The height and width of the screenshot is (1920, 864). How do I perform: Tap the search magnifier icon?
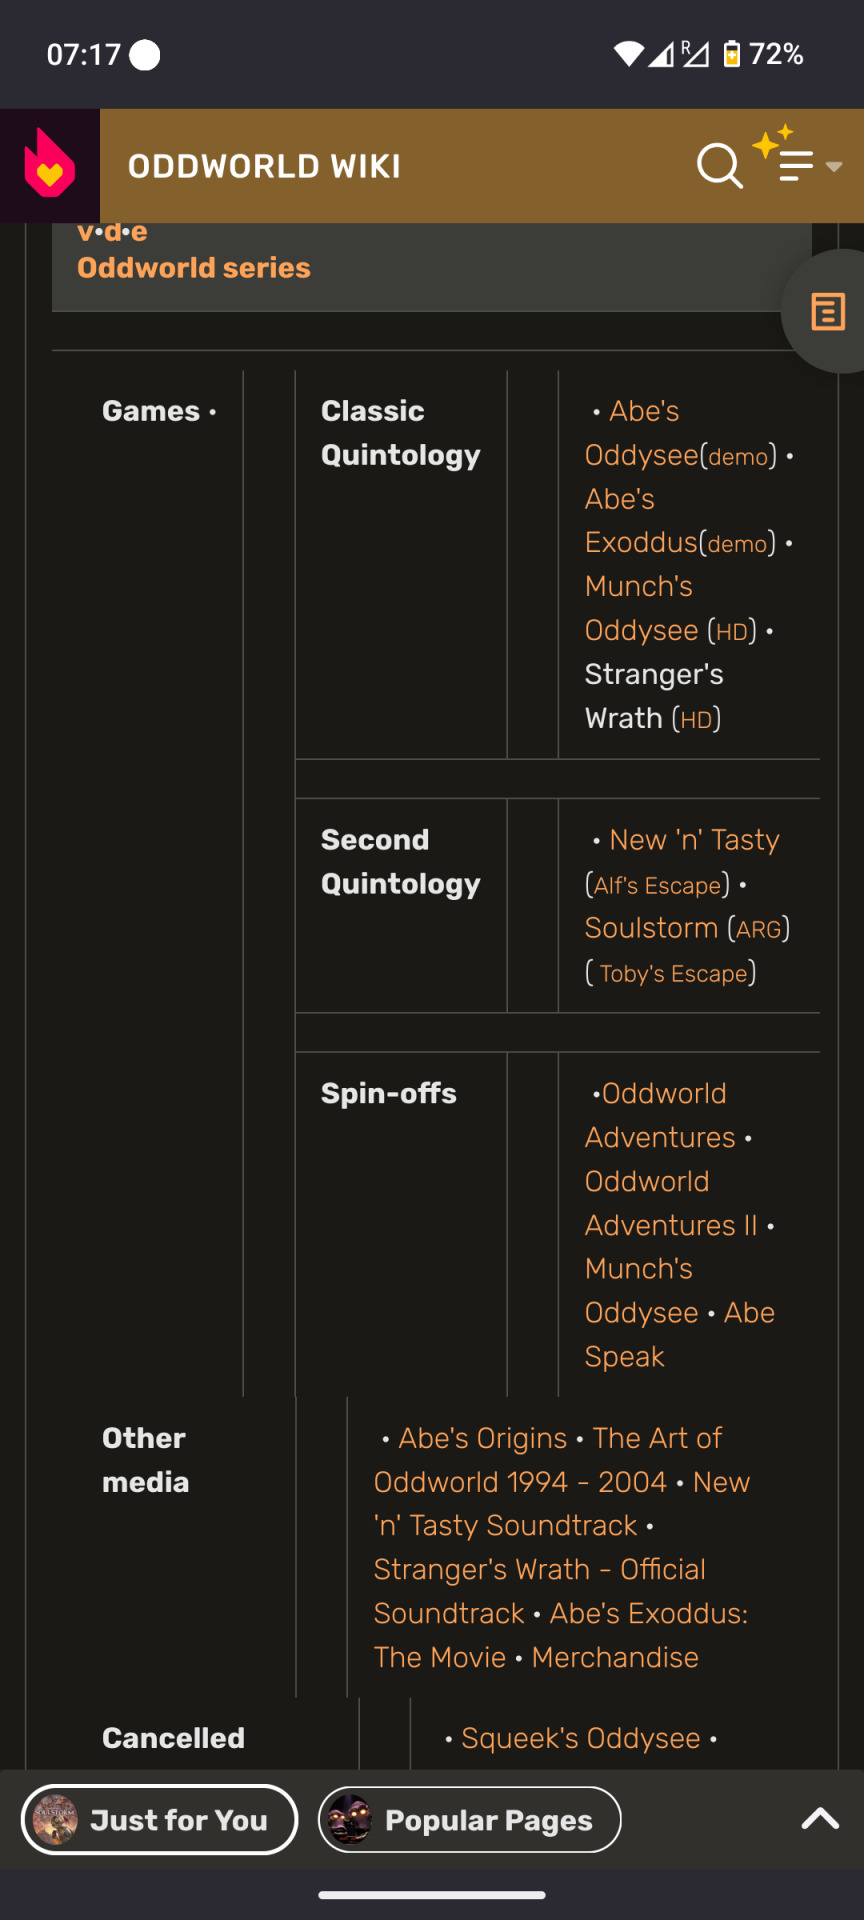[x=719, y=166]
